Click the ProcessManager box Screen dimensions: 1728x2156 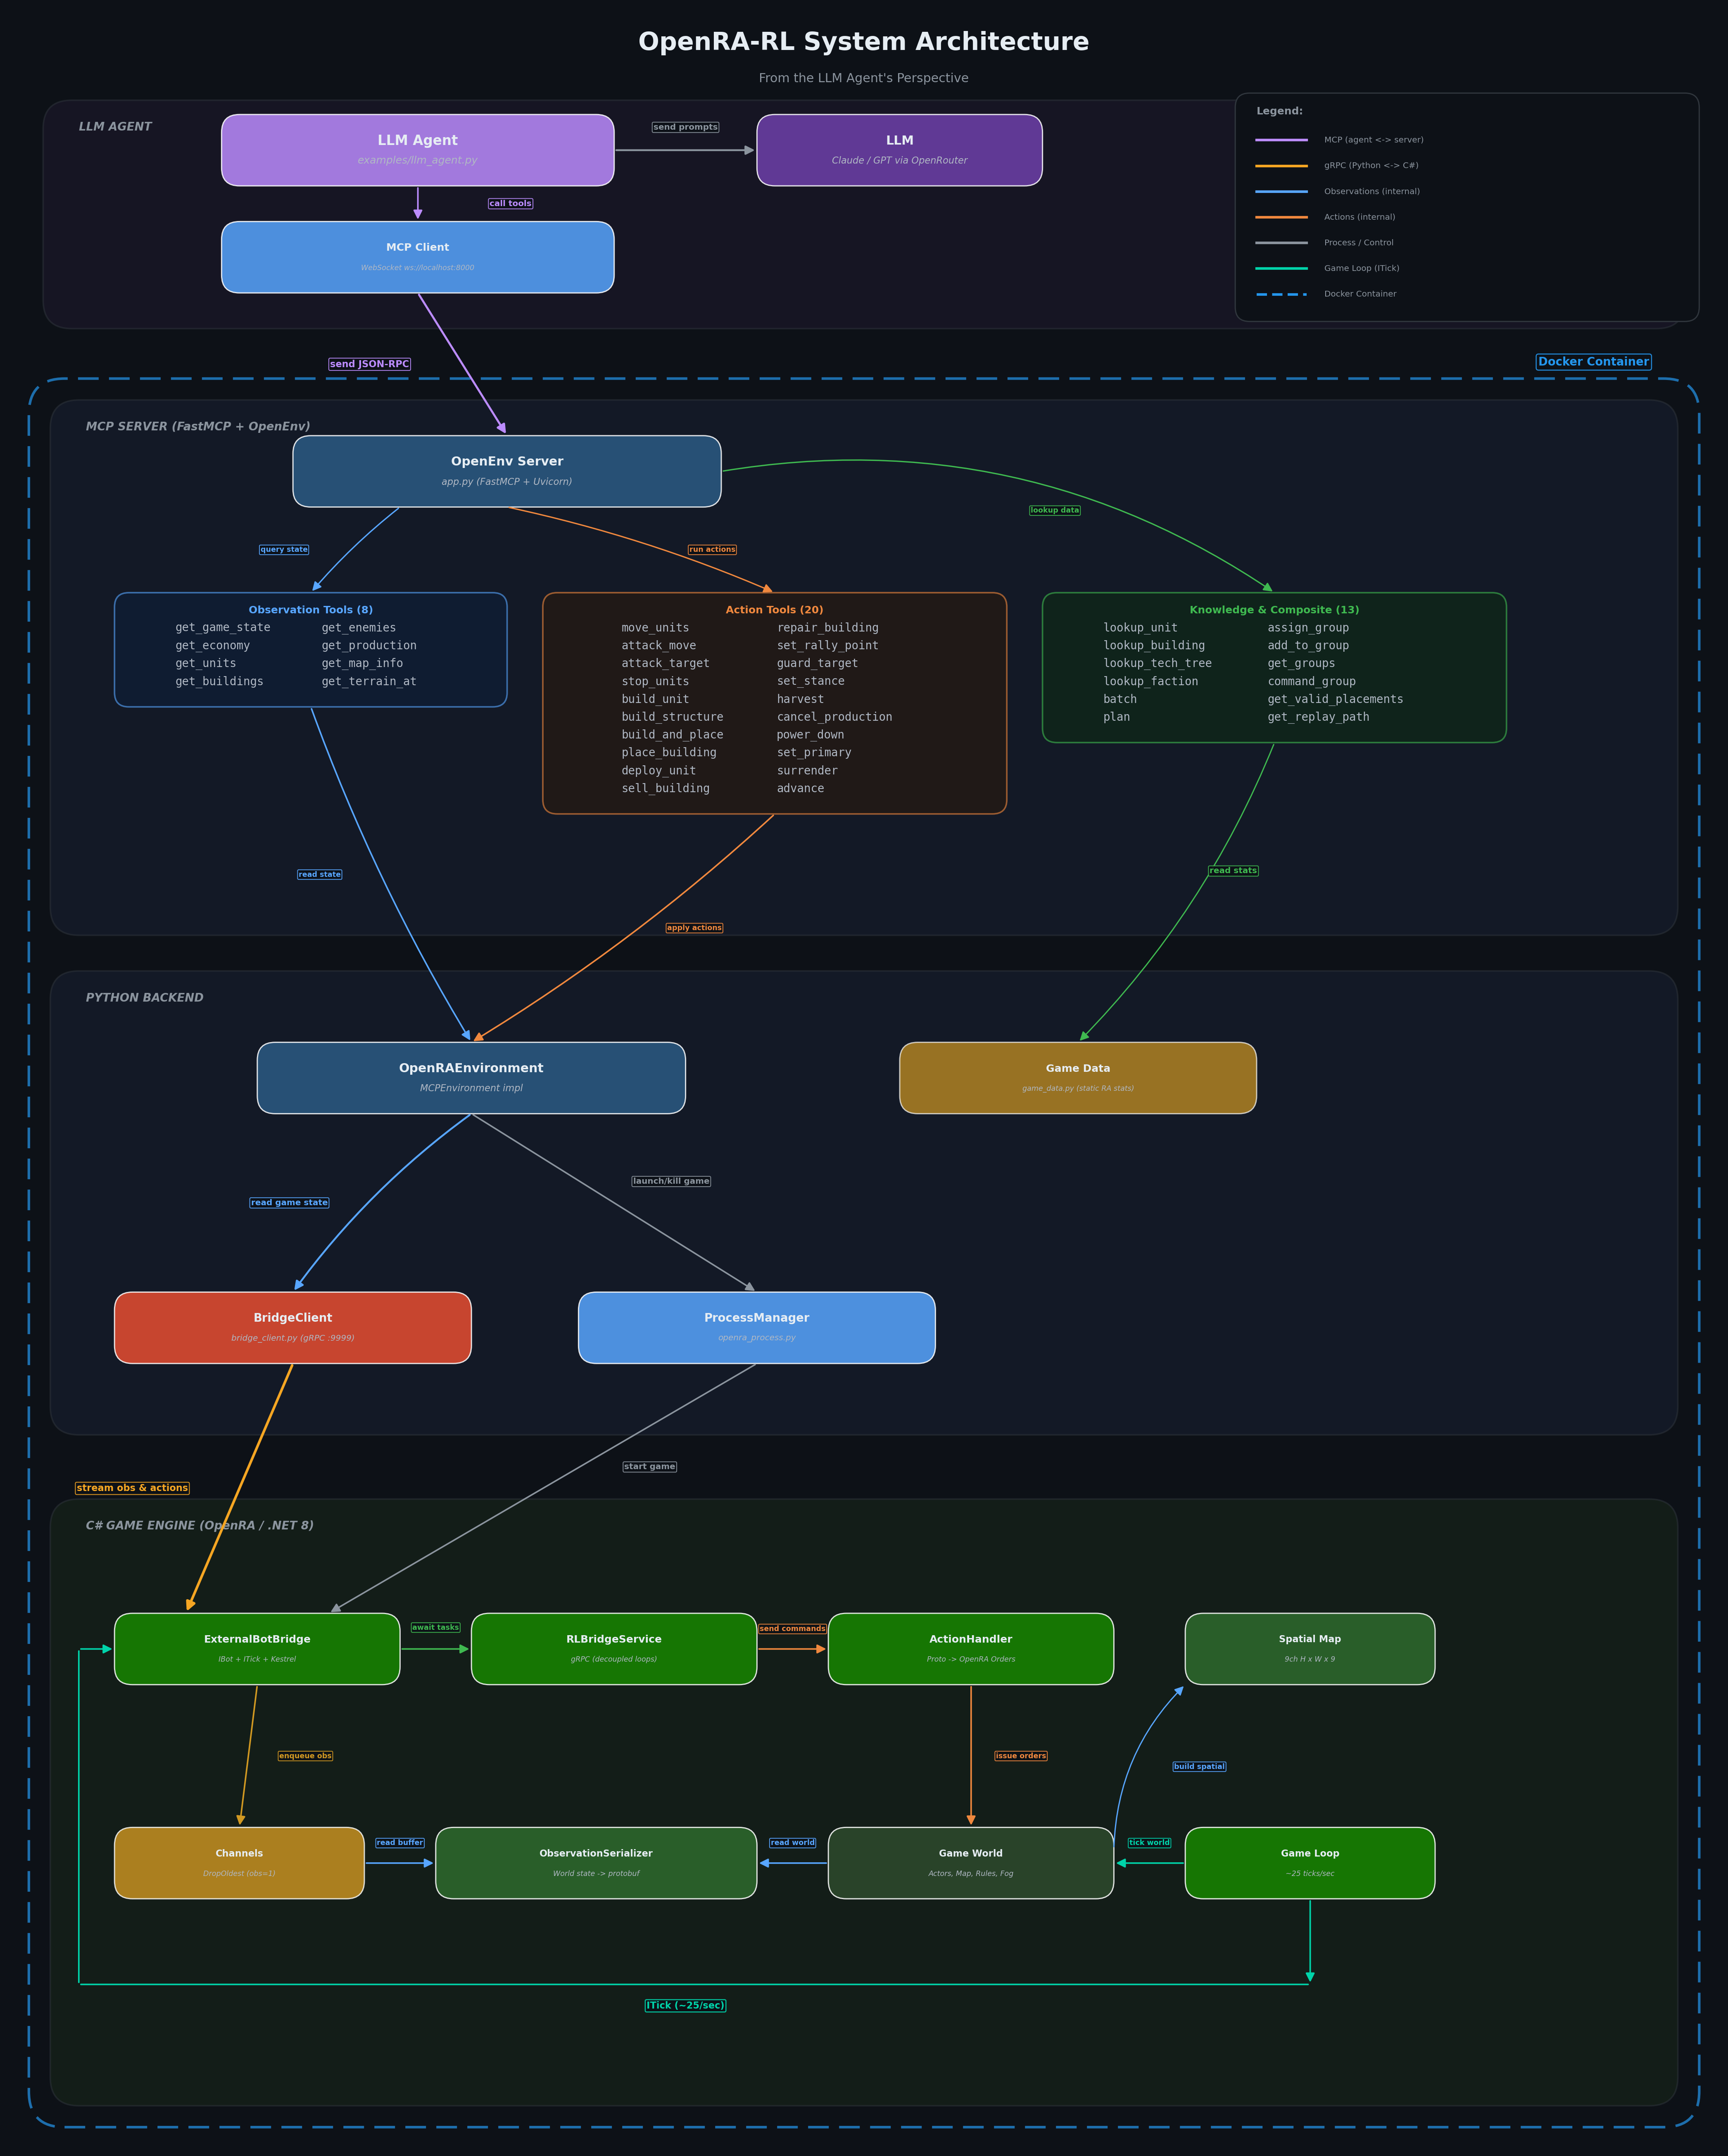pyautogui.click(x=756, y=1327)
